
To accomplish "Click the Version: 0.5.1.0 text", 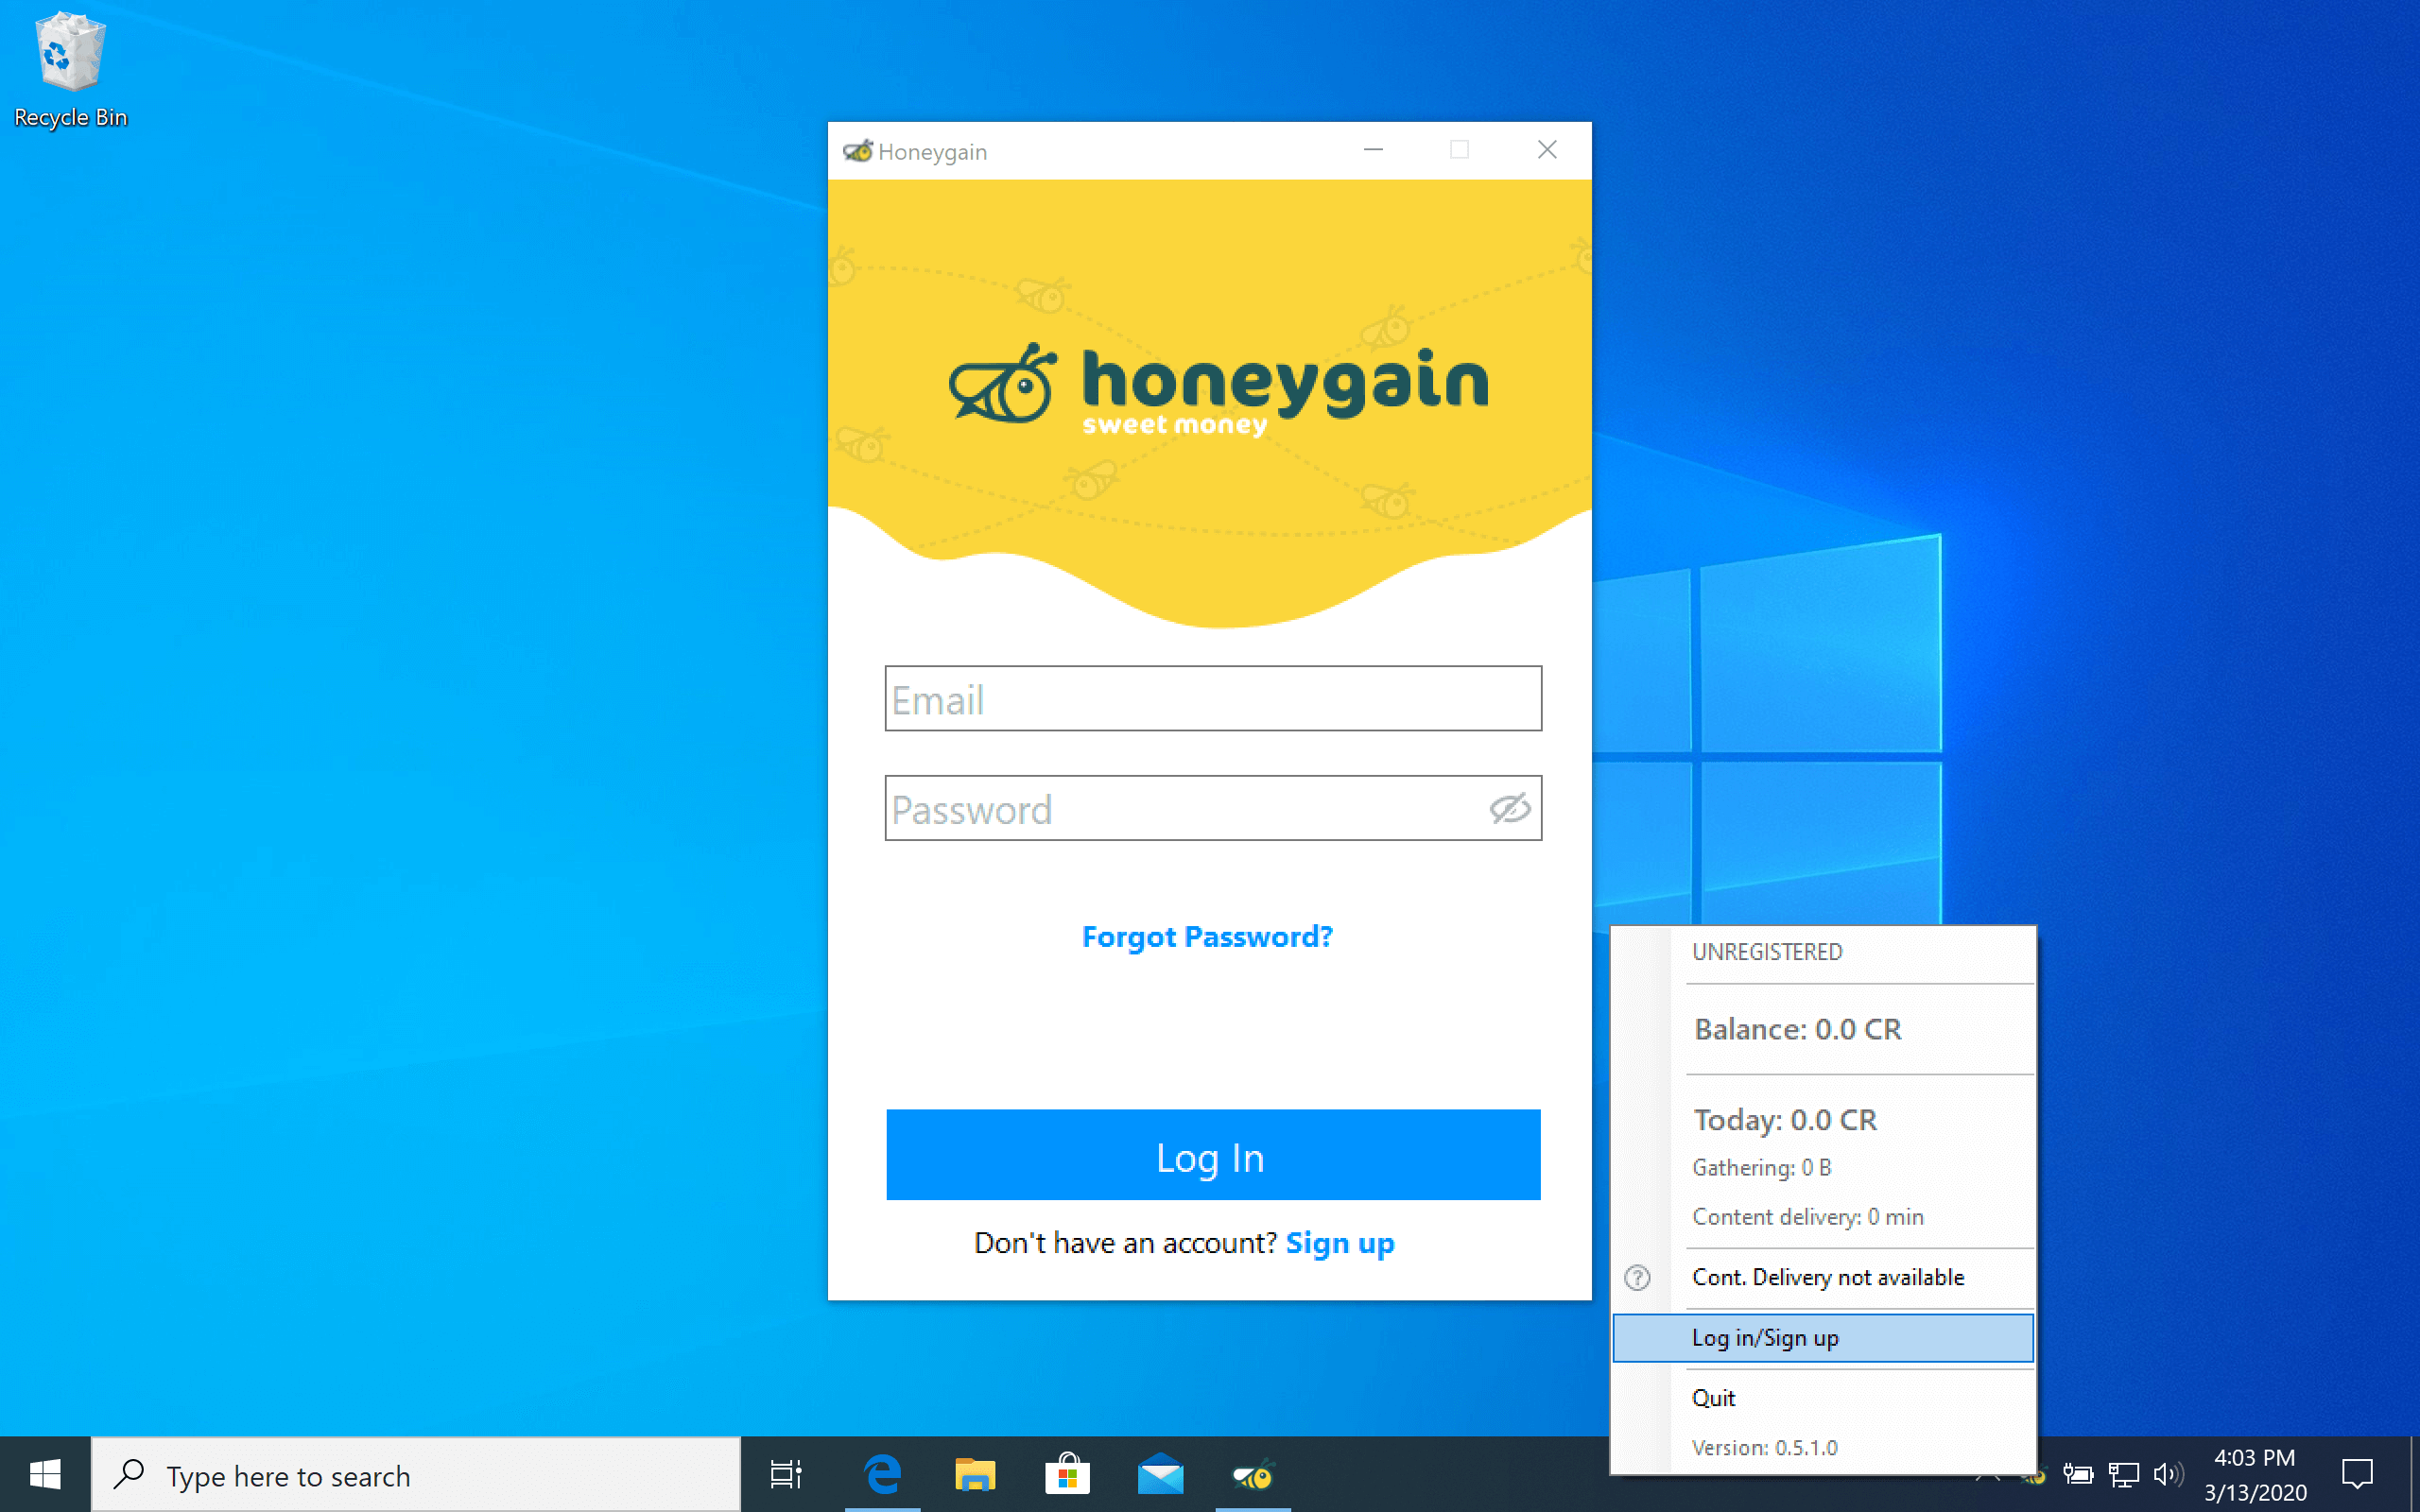I will point(1765,1448).
